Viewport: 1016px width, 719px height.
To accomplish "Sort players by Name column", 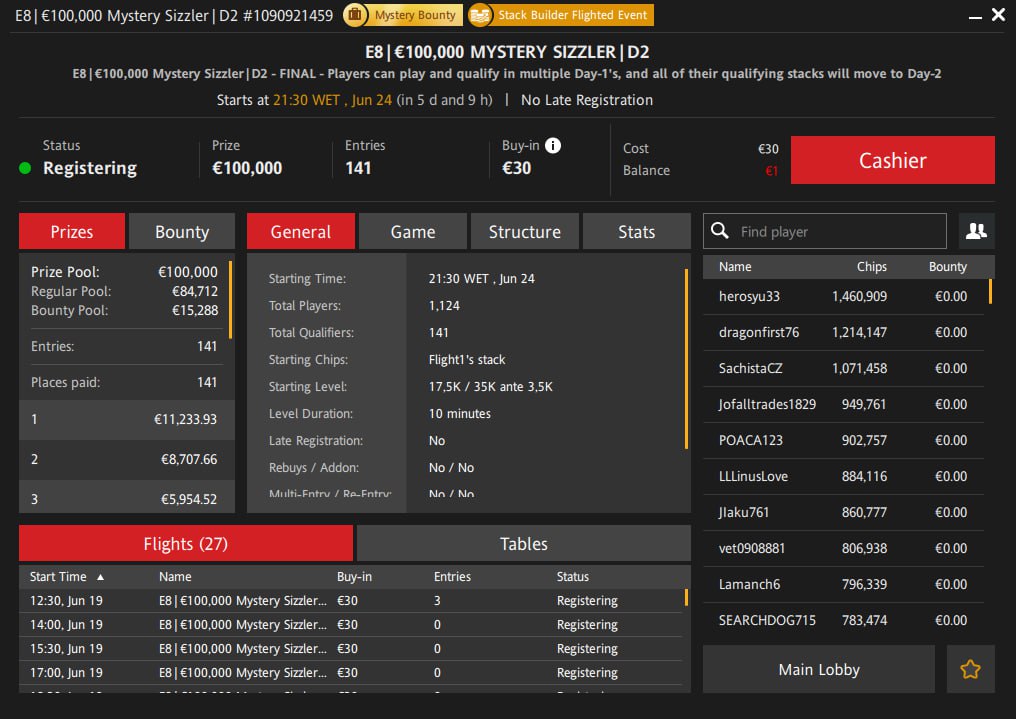I will (735, 266).
